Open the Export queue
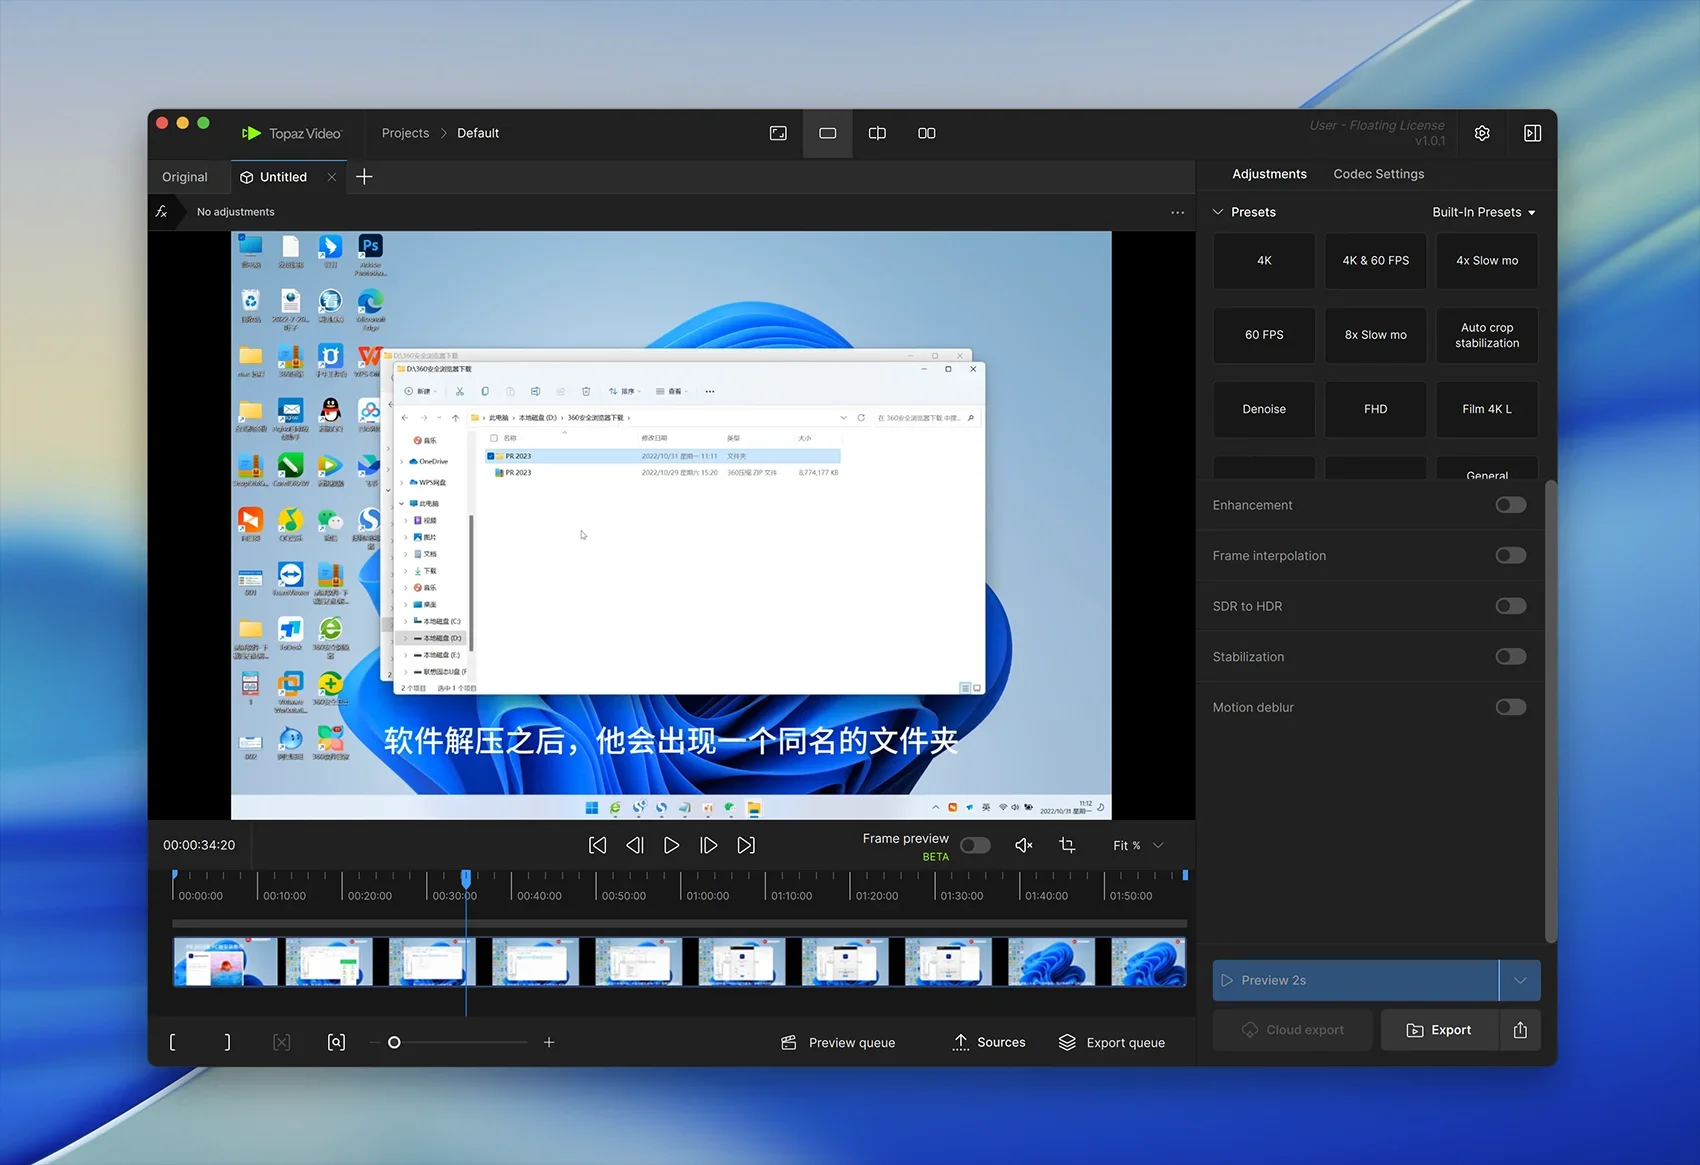1700x1165 pixels. (x=1112, y=1042)
